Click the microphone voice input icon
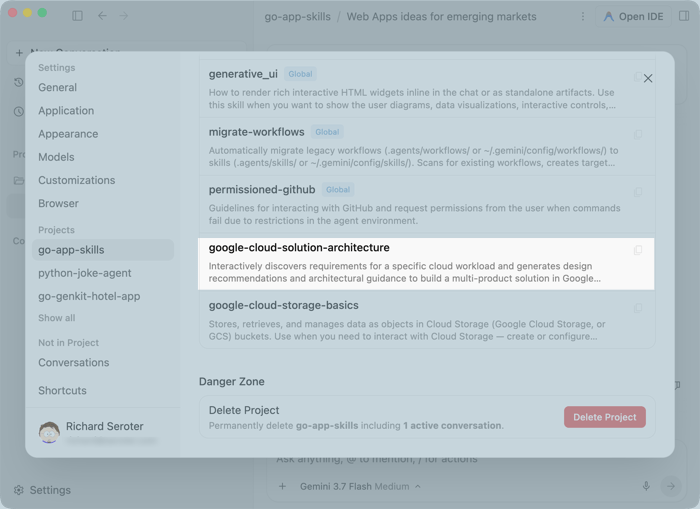700x509 pixels. (x=646, y=486)
